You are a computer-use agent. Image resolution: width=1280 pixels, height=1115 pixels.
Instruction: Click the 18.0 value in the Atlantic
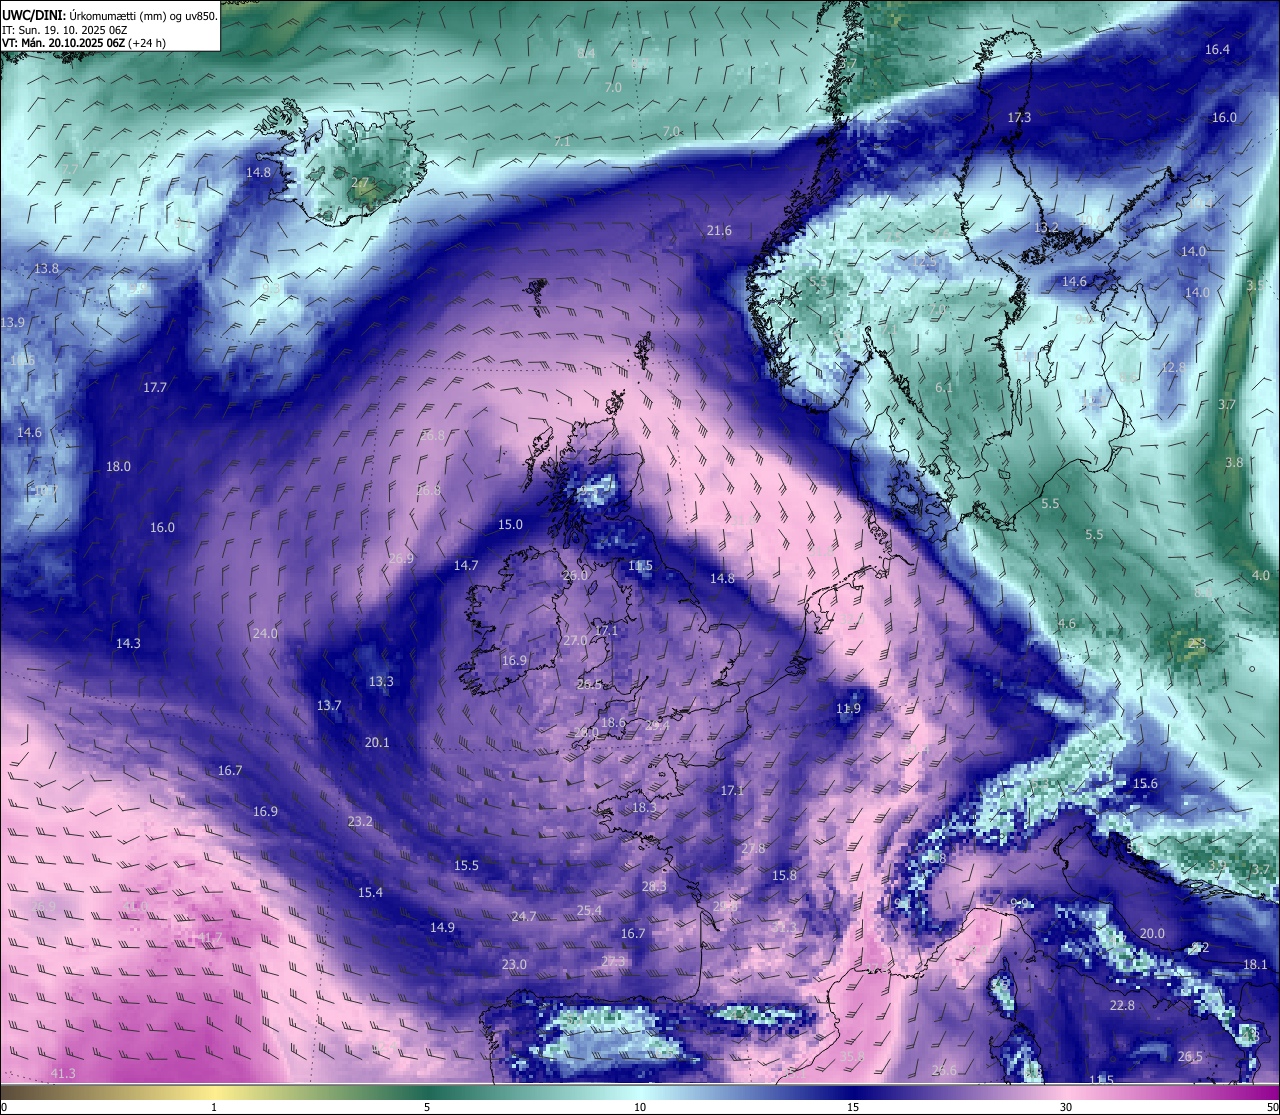coord(118,466)
